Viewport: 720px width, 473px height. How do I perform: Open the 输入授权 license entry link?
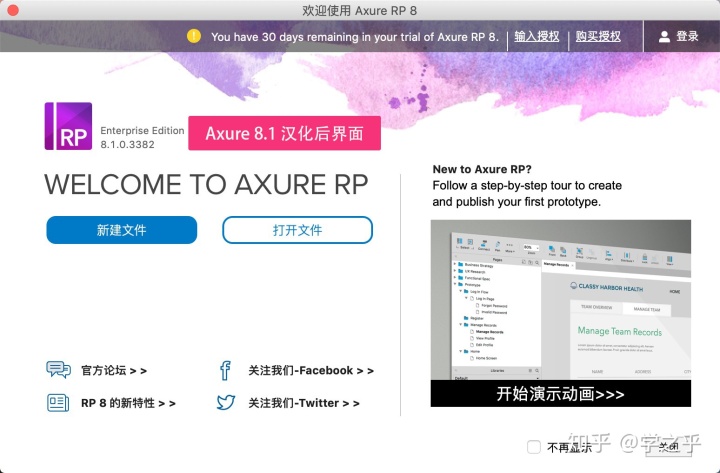[x=537, y=37]
